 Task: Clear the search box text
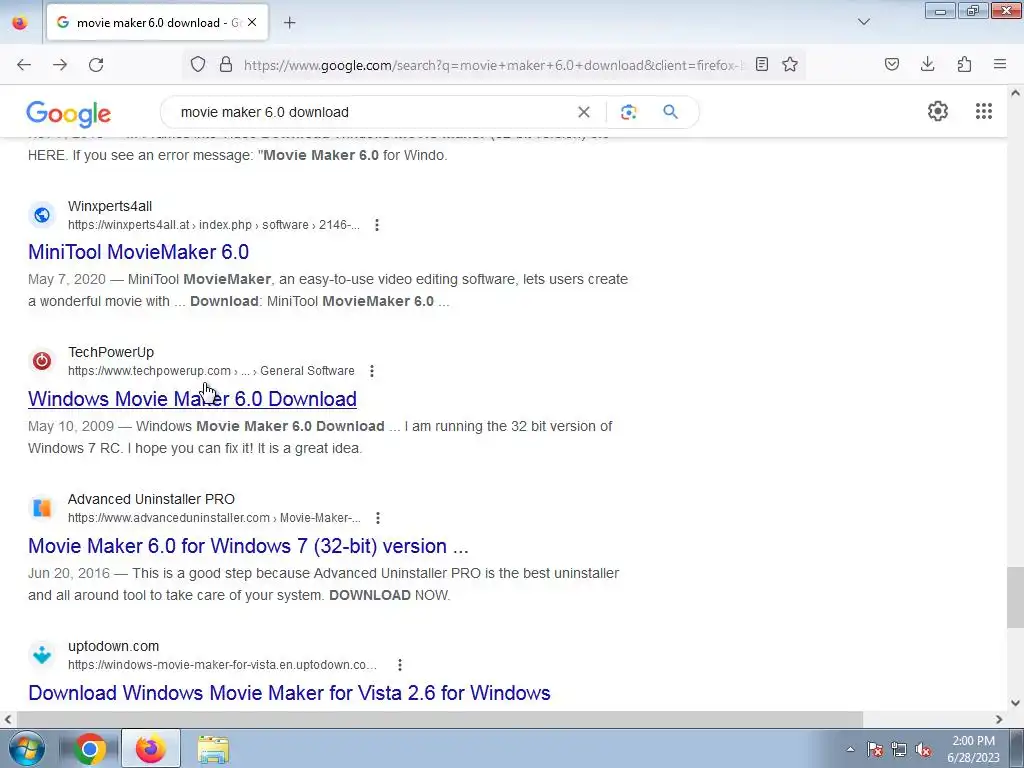tap(584, 112)
